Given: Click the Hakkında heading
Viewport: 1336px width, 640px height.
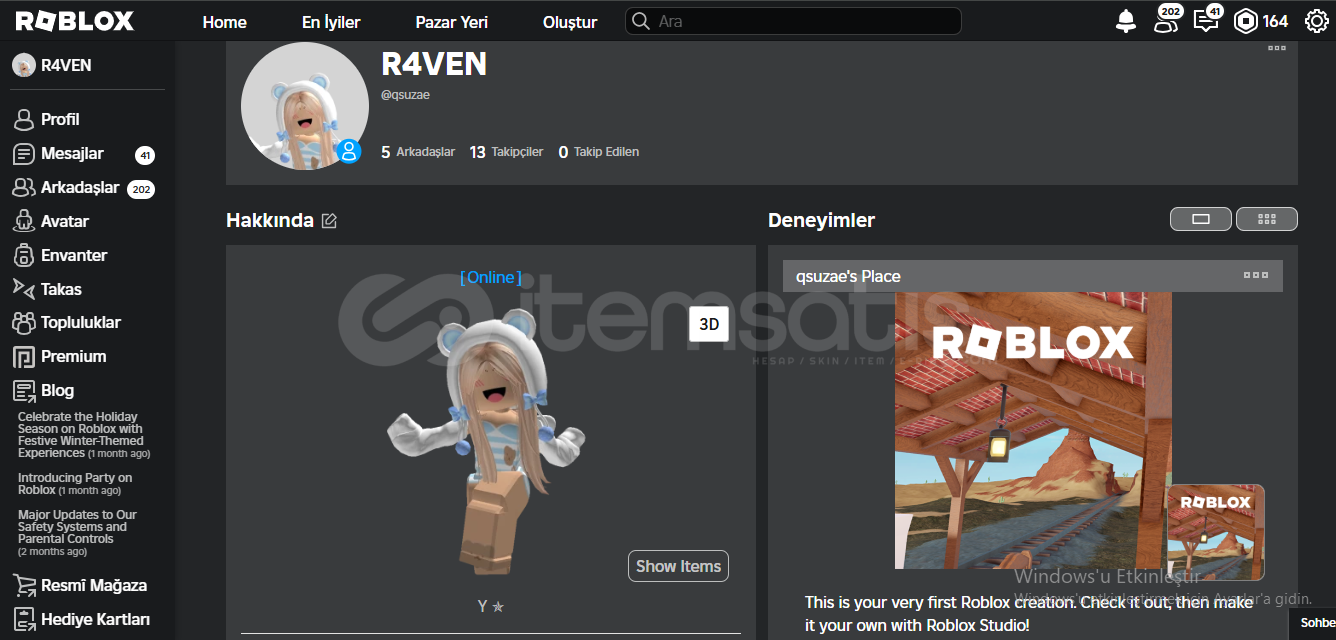Looking at the screenshot, I should (x=270, y=221).
